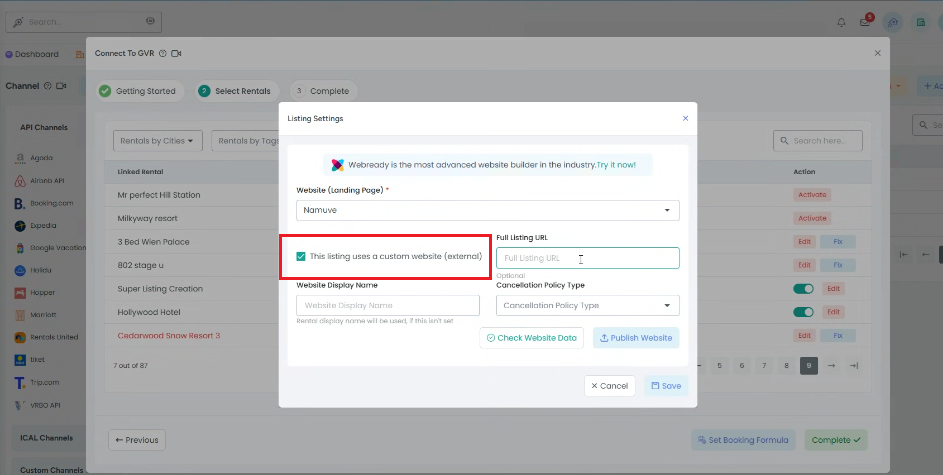Jump to the last page arrow
This screenshot has height=475, width=943.
coord(853,366)
